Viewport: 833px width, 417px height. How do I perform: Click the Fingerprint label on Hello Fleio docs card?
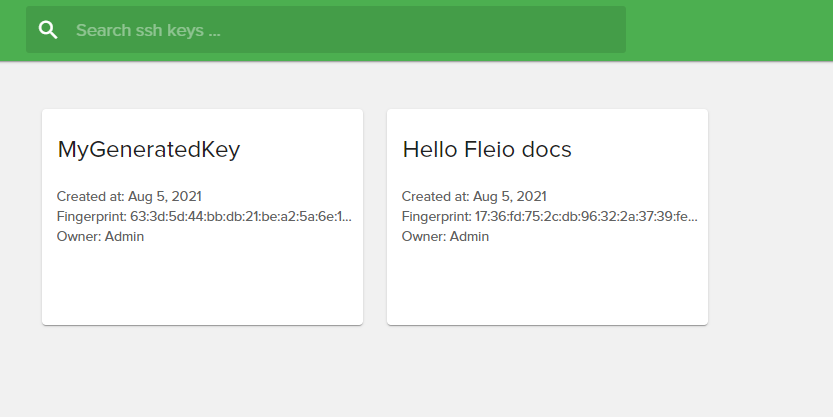[436, 216]
